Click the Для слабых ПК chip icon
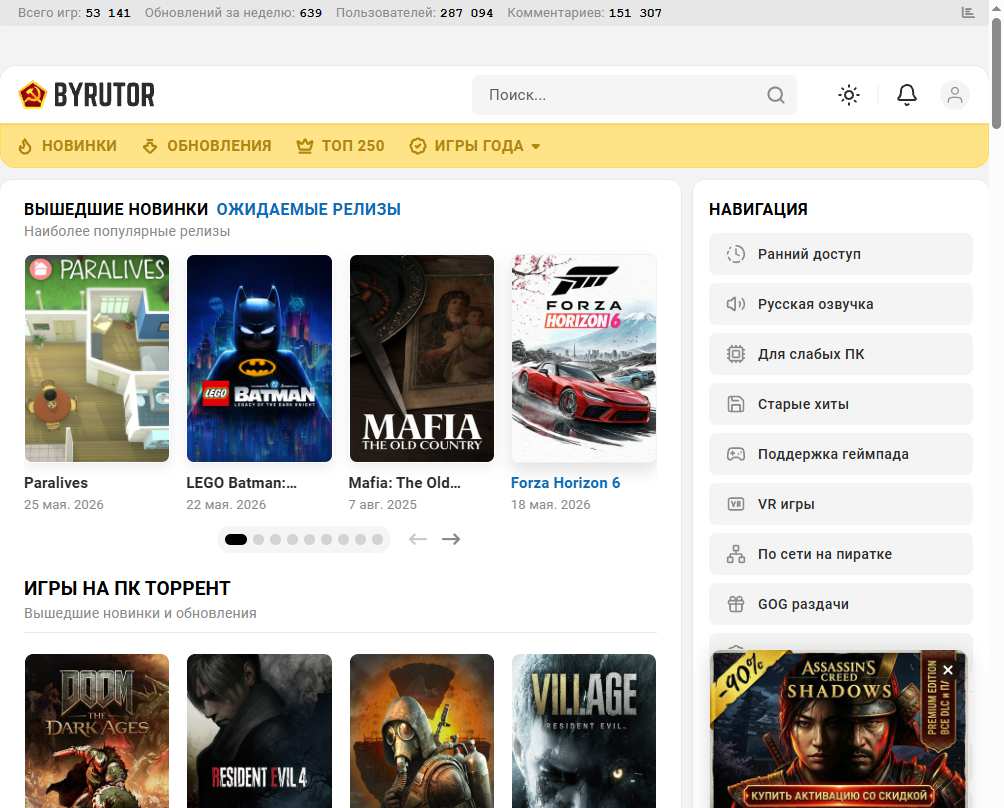The image size is (1004, 808). (736, 354)
